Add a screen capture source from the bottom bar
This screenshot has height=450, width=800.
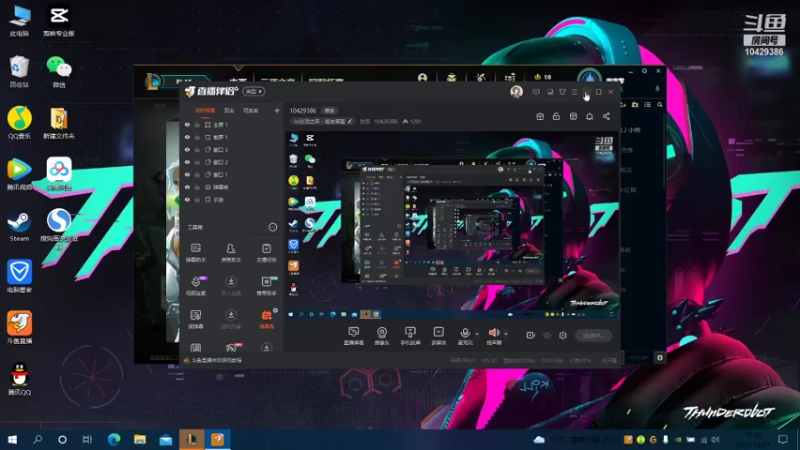tap(354, 336)
